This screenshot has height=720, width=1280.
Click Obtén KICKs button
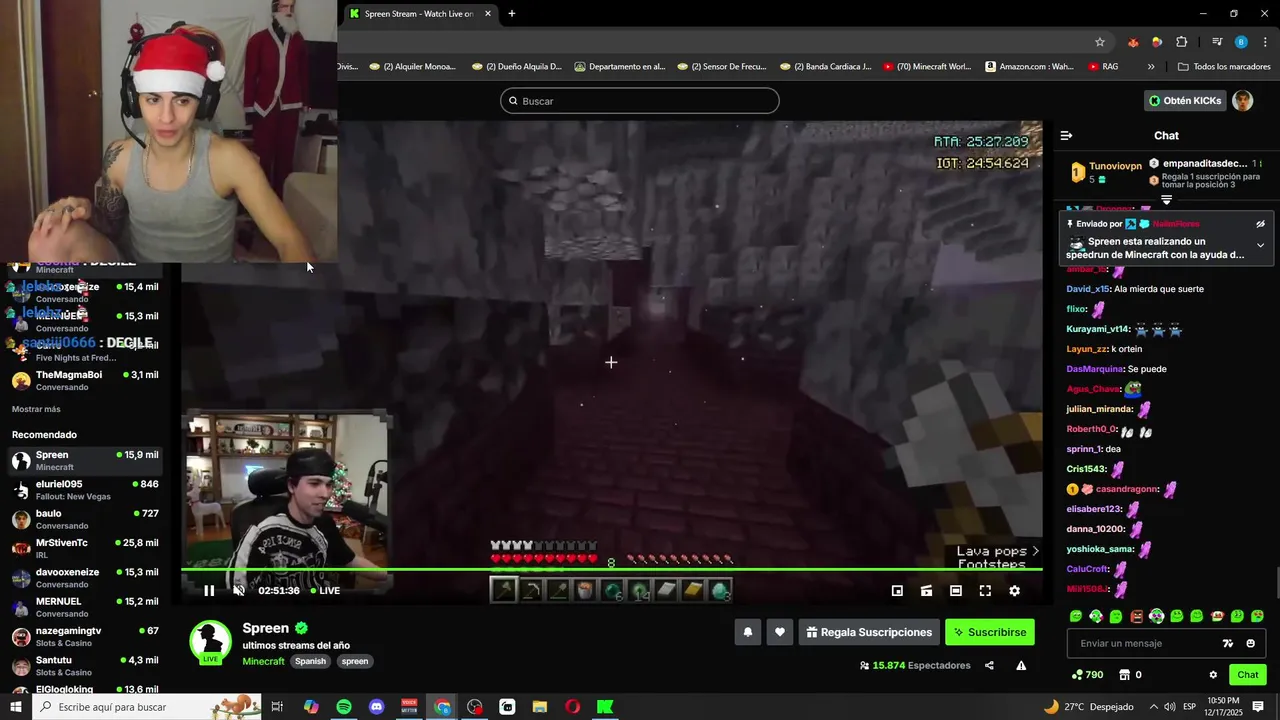point(1185,101)
